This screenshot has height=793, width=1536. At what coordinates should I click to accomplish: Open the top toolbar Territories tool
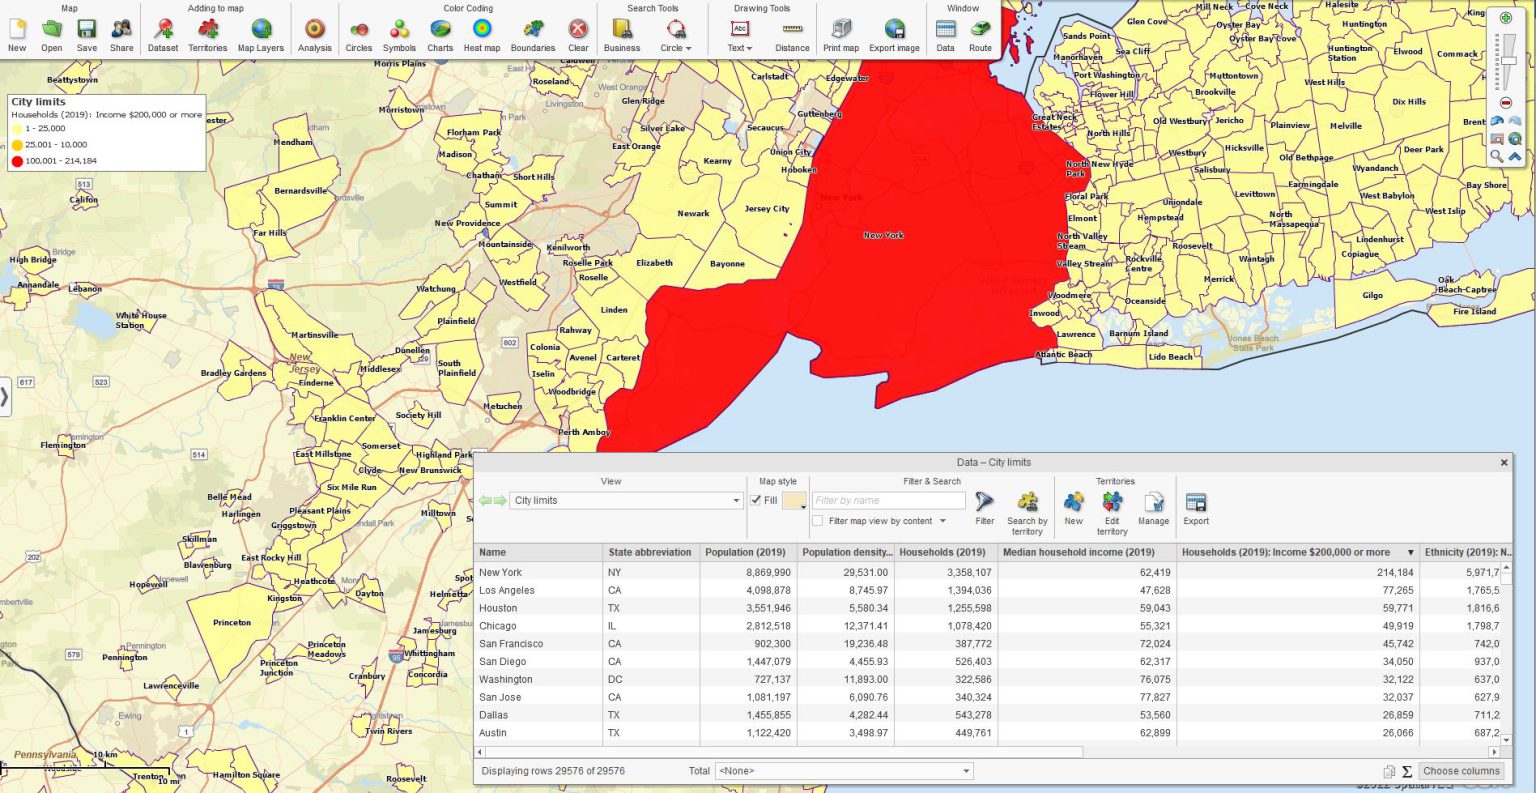208,34
